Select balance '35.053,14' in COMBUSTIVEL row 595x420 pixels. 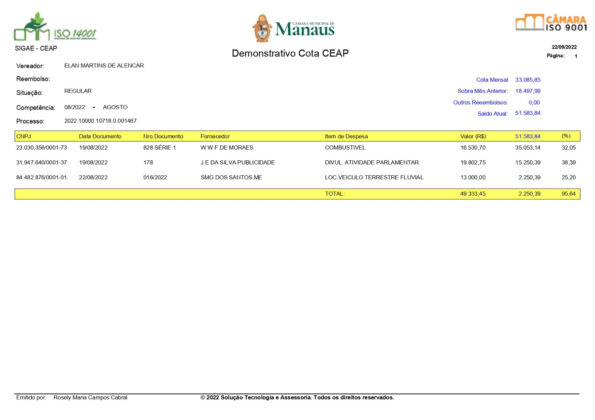[527, 148]
